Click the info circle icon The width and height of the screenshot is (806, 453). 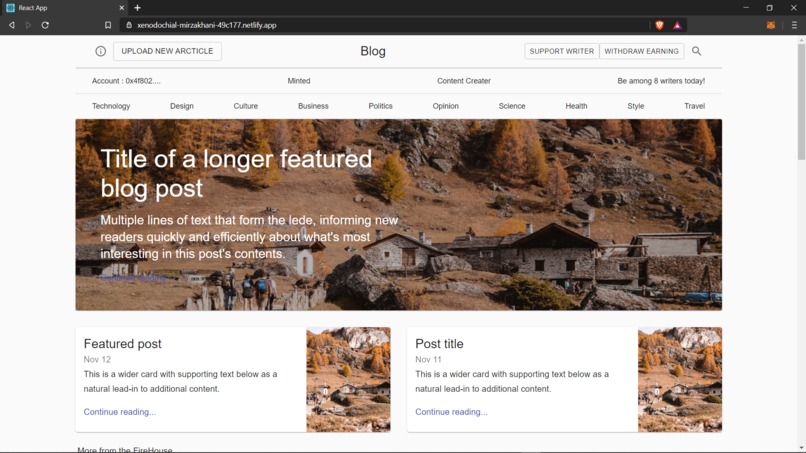100,51
